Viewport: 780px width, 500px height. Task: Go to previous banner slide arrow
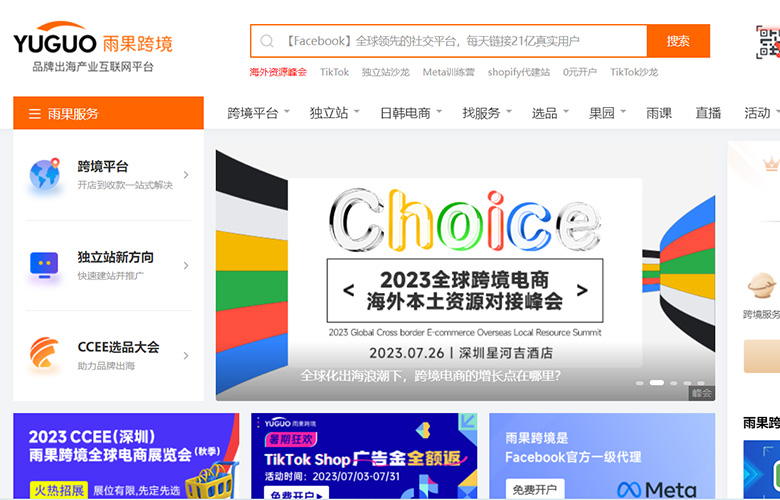click(349, 290)
